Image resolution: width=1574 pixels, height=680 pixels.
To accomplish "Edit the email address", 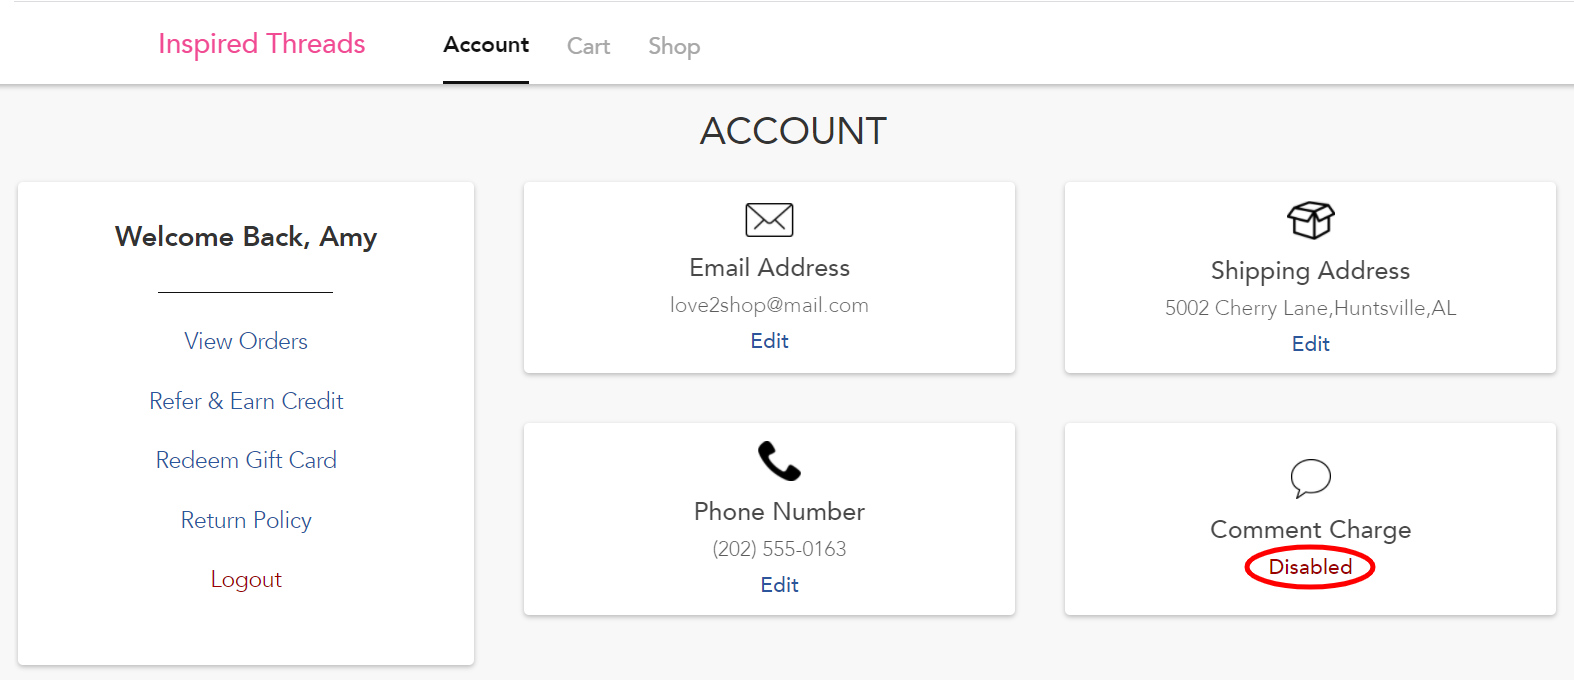I will 769,341.
